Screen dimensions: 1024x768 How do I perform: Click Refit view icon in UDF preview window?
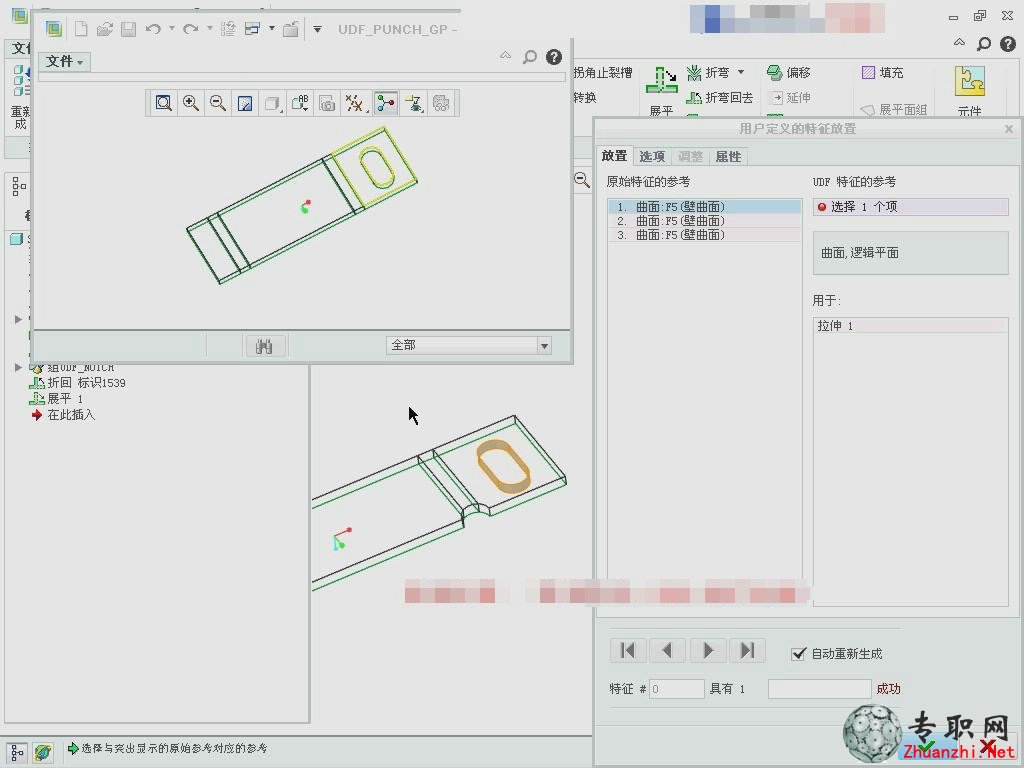point(163,103)
